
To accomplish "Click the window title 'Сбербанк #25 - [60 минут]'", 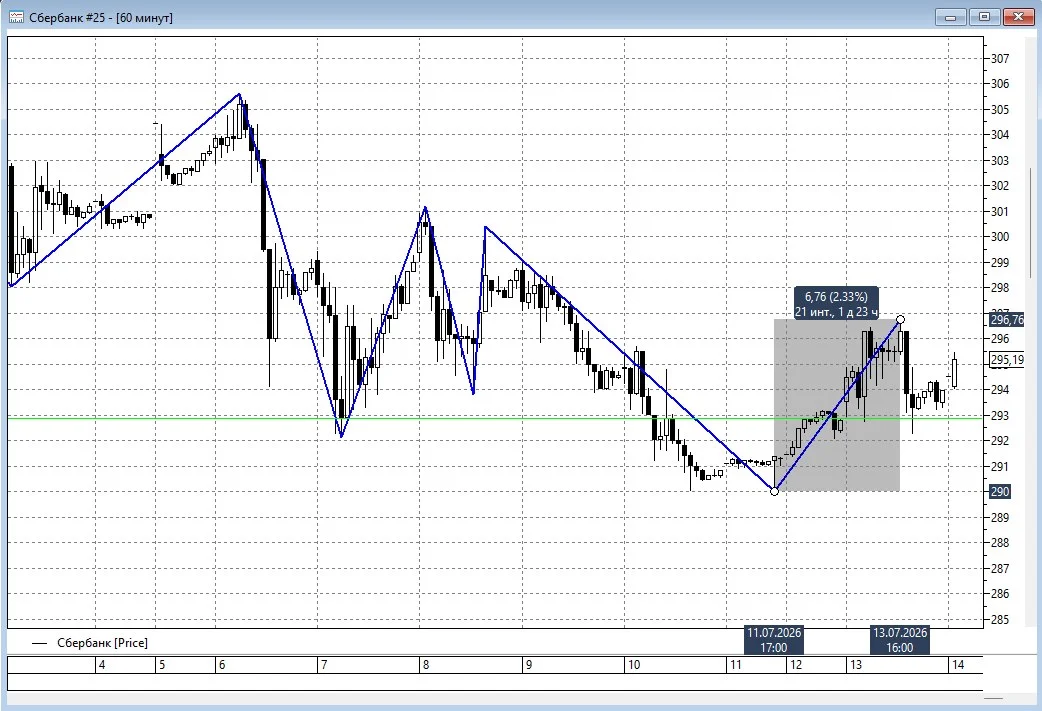I will click(x=101, y=18).
